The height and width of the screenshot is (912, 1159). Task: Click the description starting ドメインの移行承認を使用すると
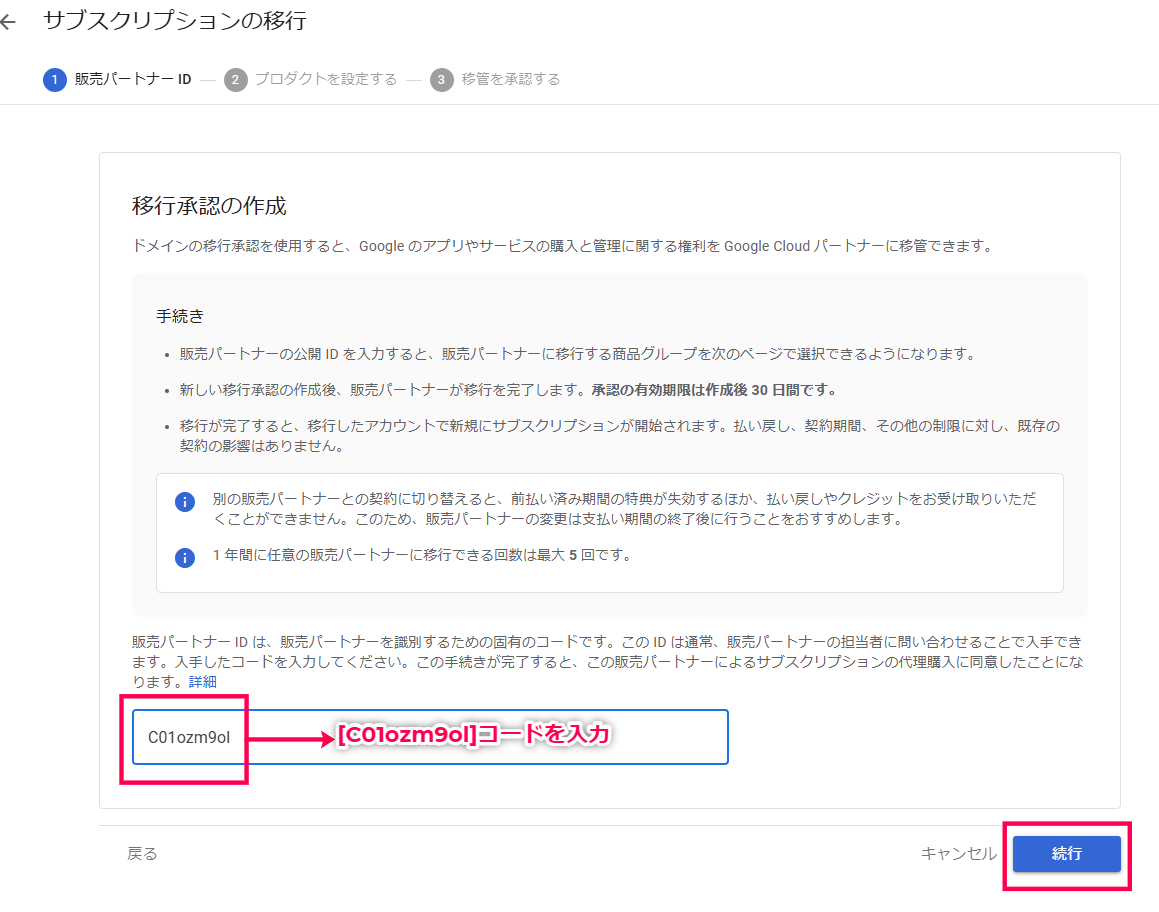563,245
